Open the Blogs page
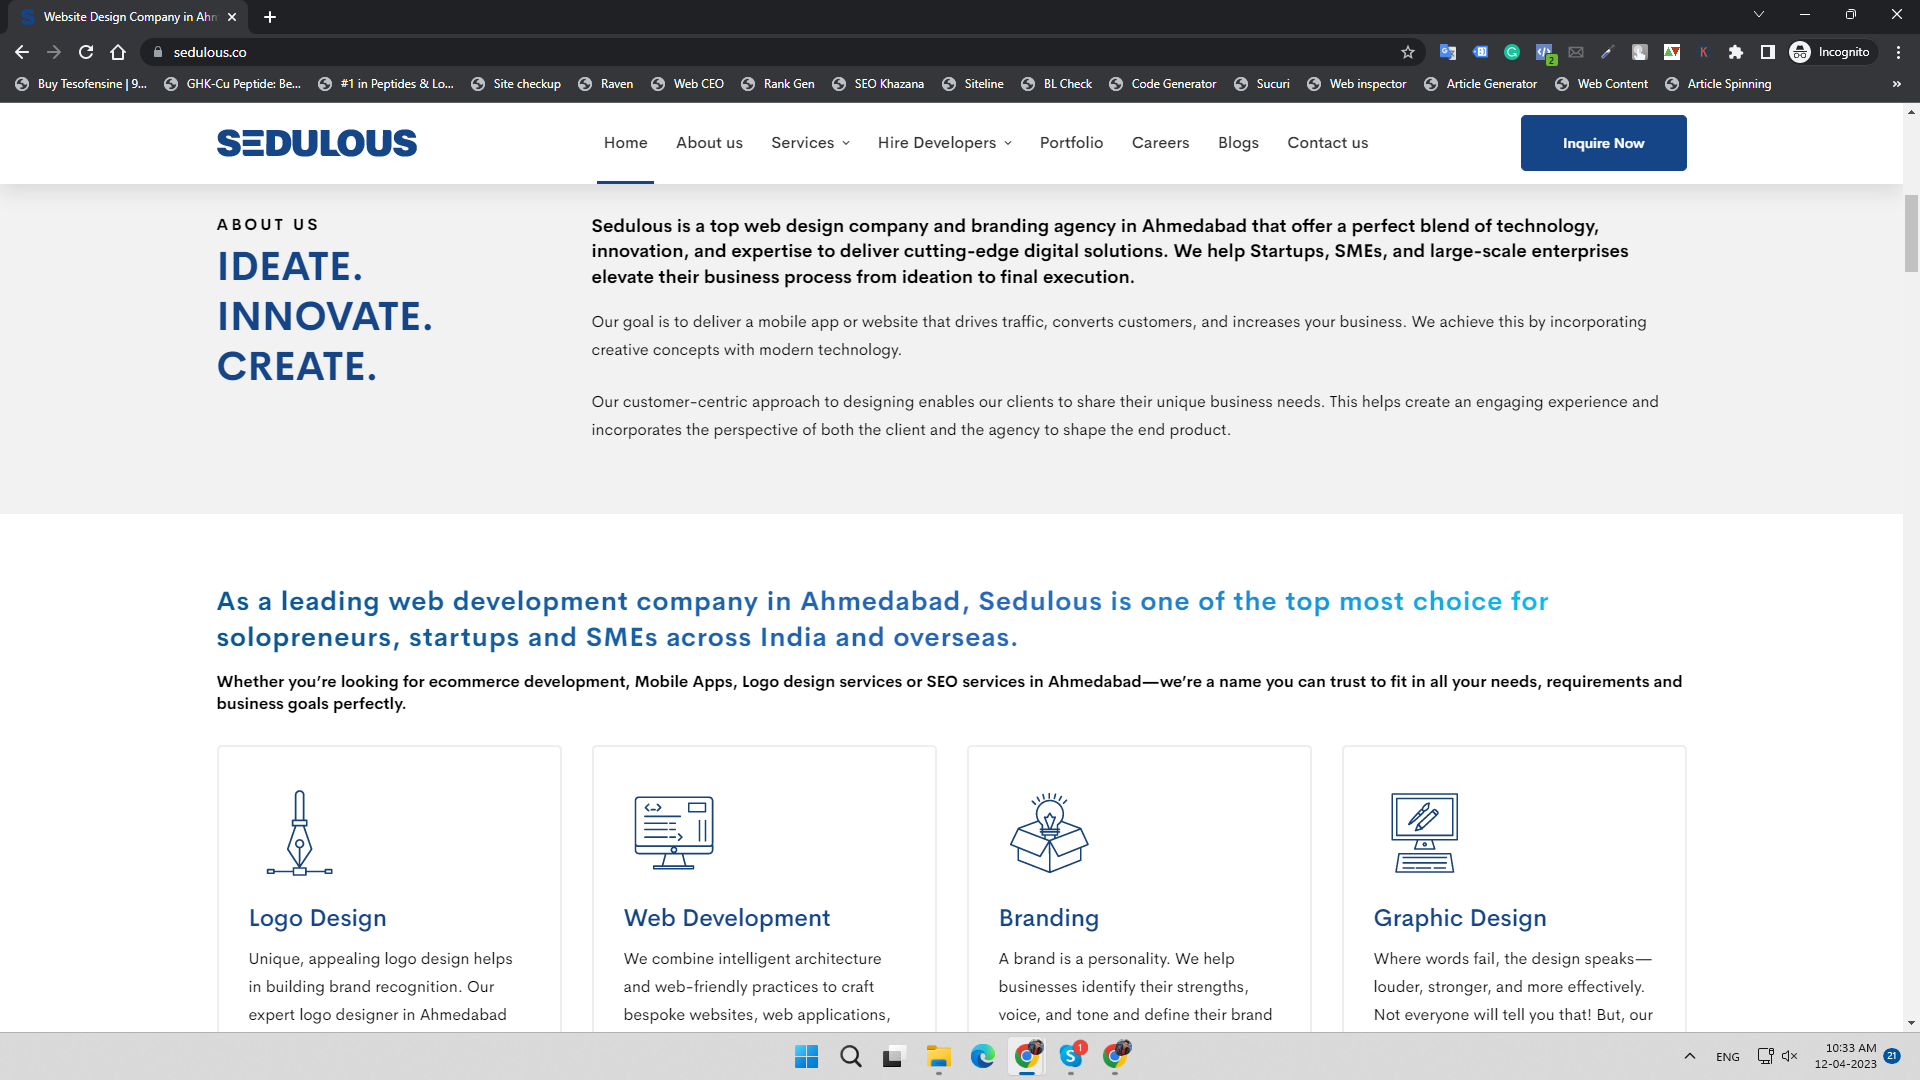This screenshot has height=1080, width=1920. 1238,143
